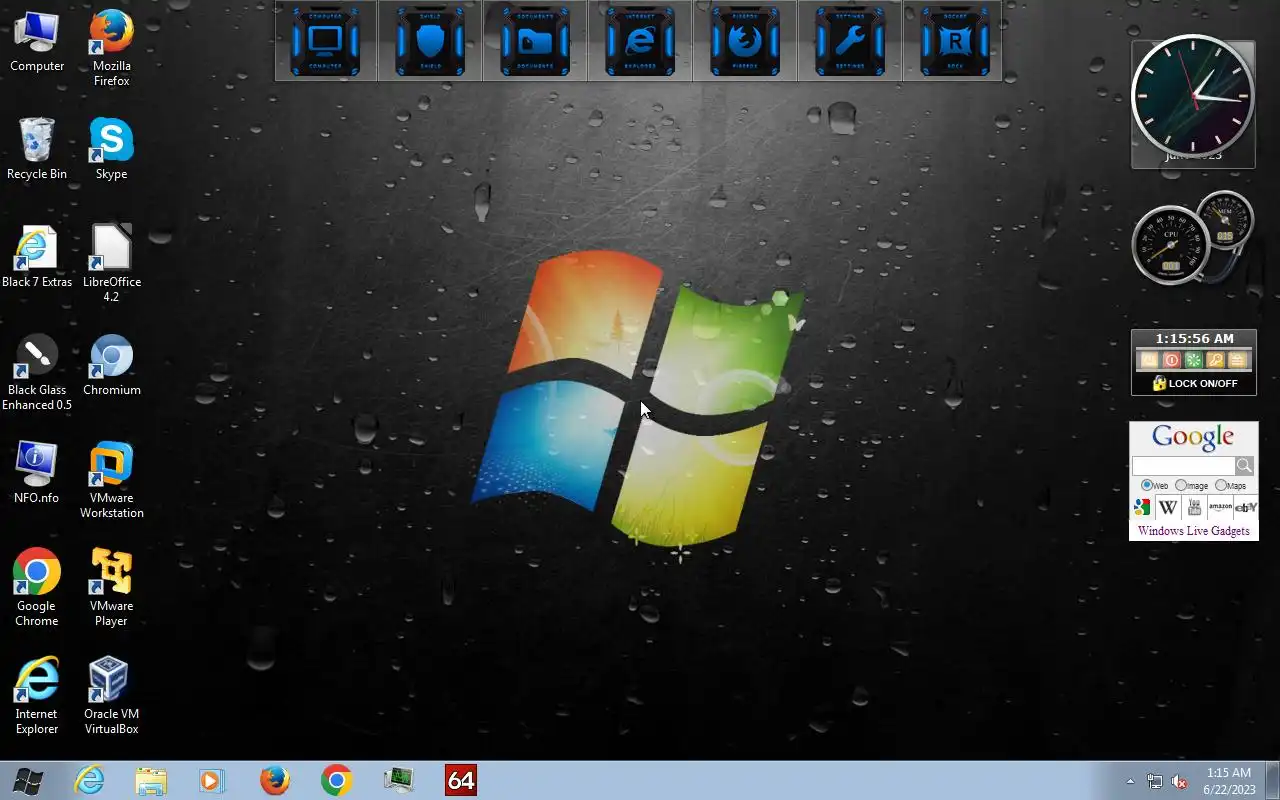
Task: Select the VMware Player desktop shortcut
Action: [111, 589]
